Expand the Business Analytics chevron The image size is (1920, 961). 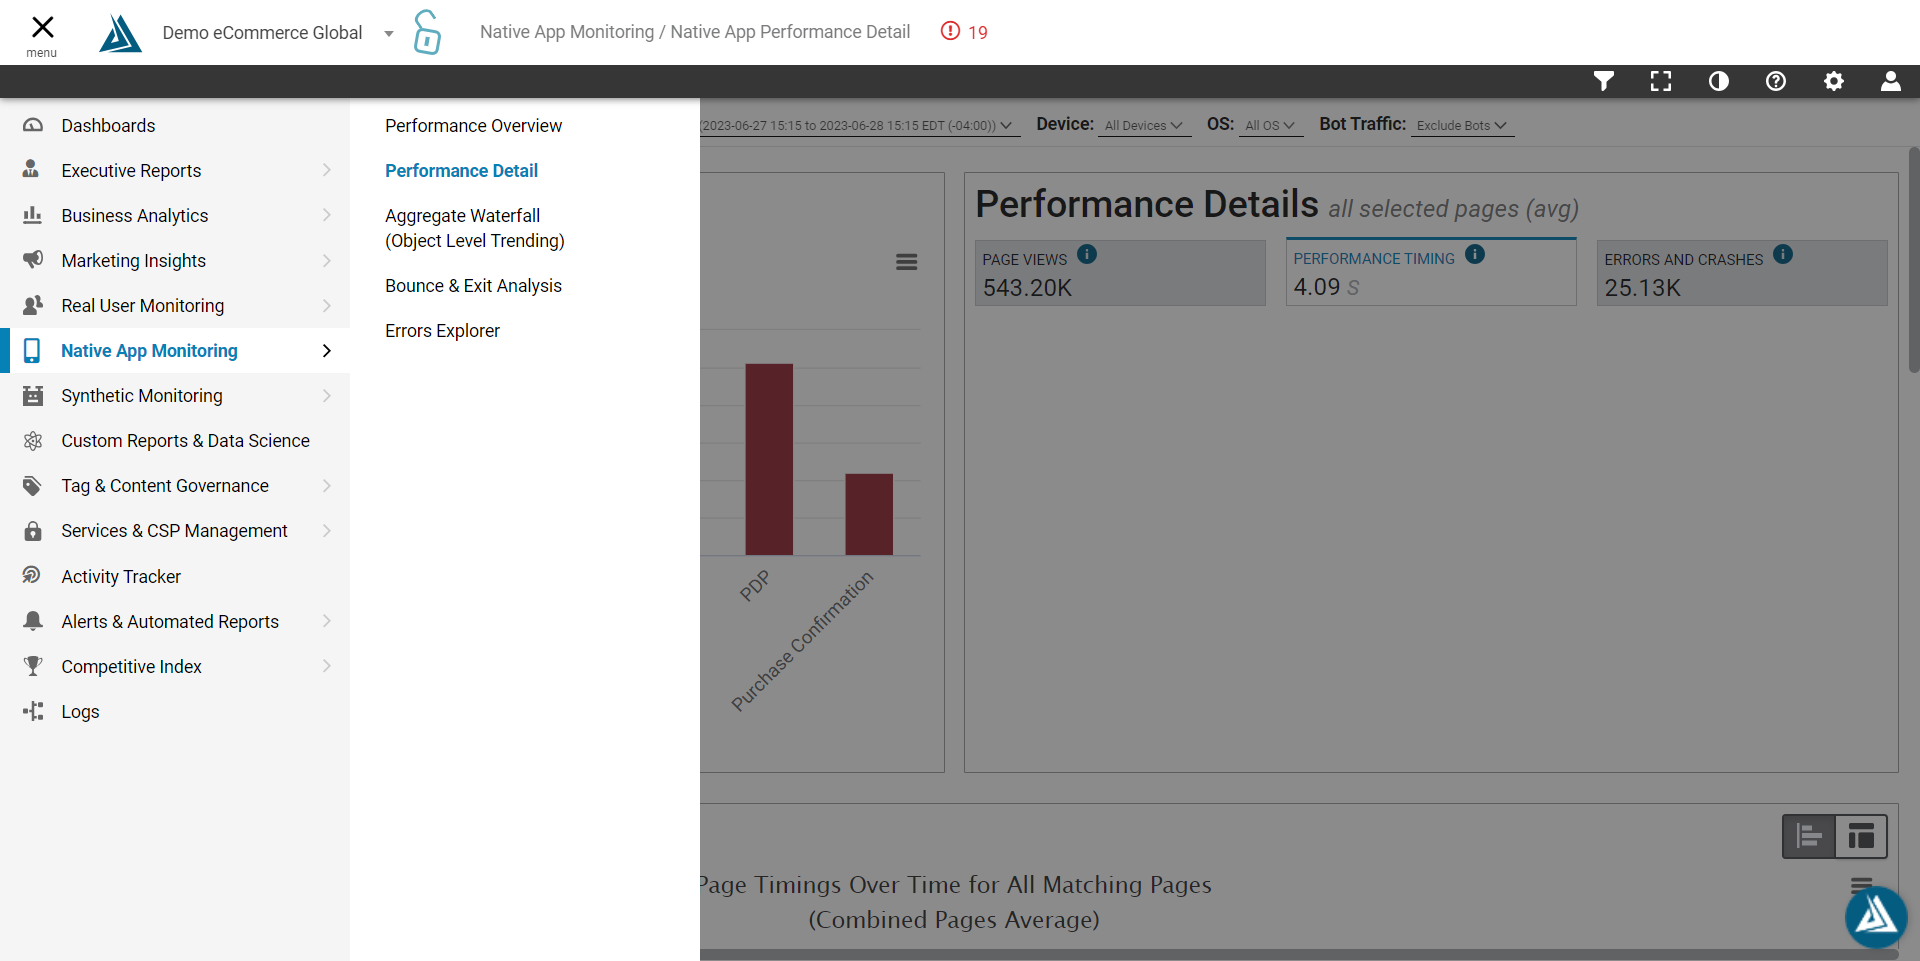click(327, 216)
